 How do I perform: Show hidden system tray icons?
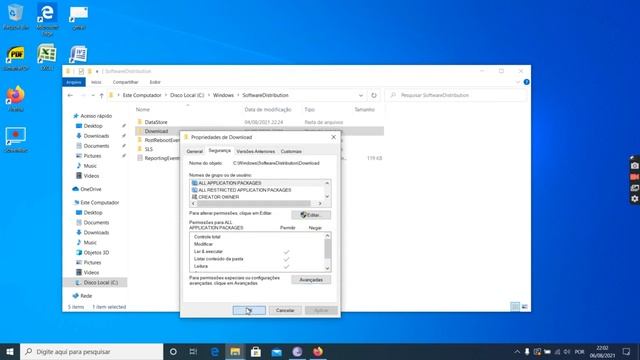click(x=517, y=351)
